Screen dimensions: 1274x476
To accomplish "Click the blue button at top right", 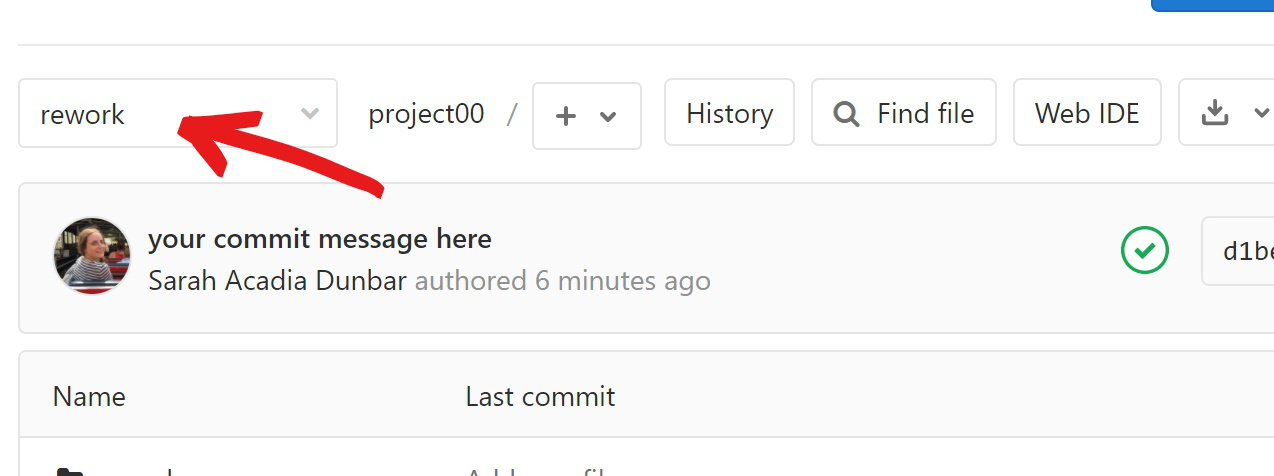I will coord(1213,5).
